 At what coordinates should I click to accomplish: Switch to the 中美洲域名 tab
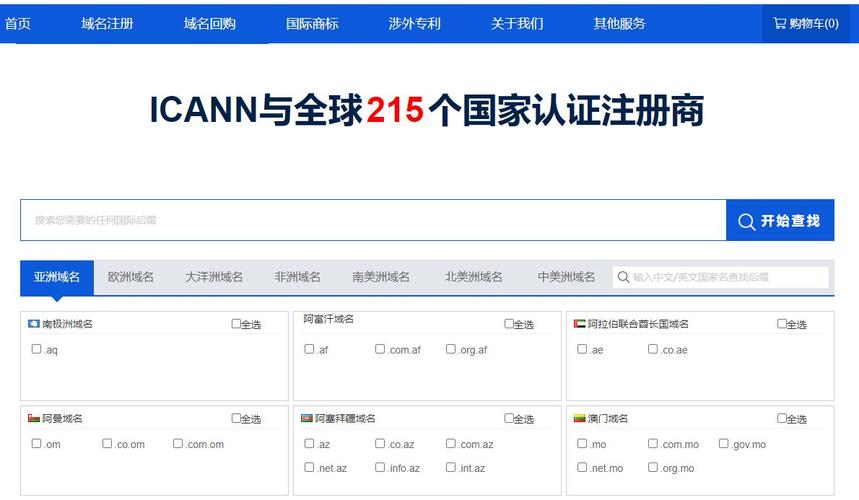[x=566, y=277]
